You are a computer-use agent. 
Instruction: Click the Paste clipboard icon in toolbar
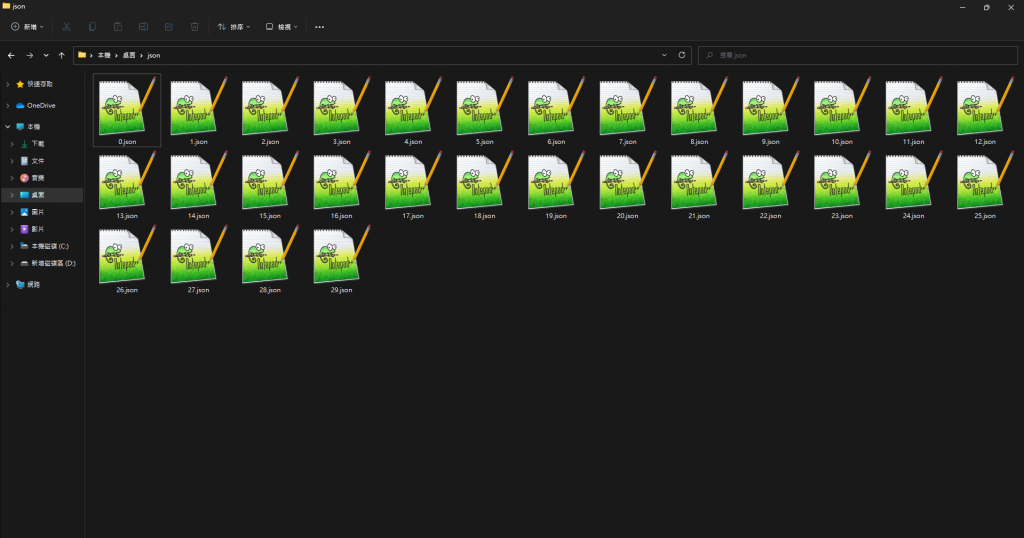[118, 27]
